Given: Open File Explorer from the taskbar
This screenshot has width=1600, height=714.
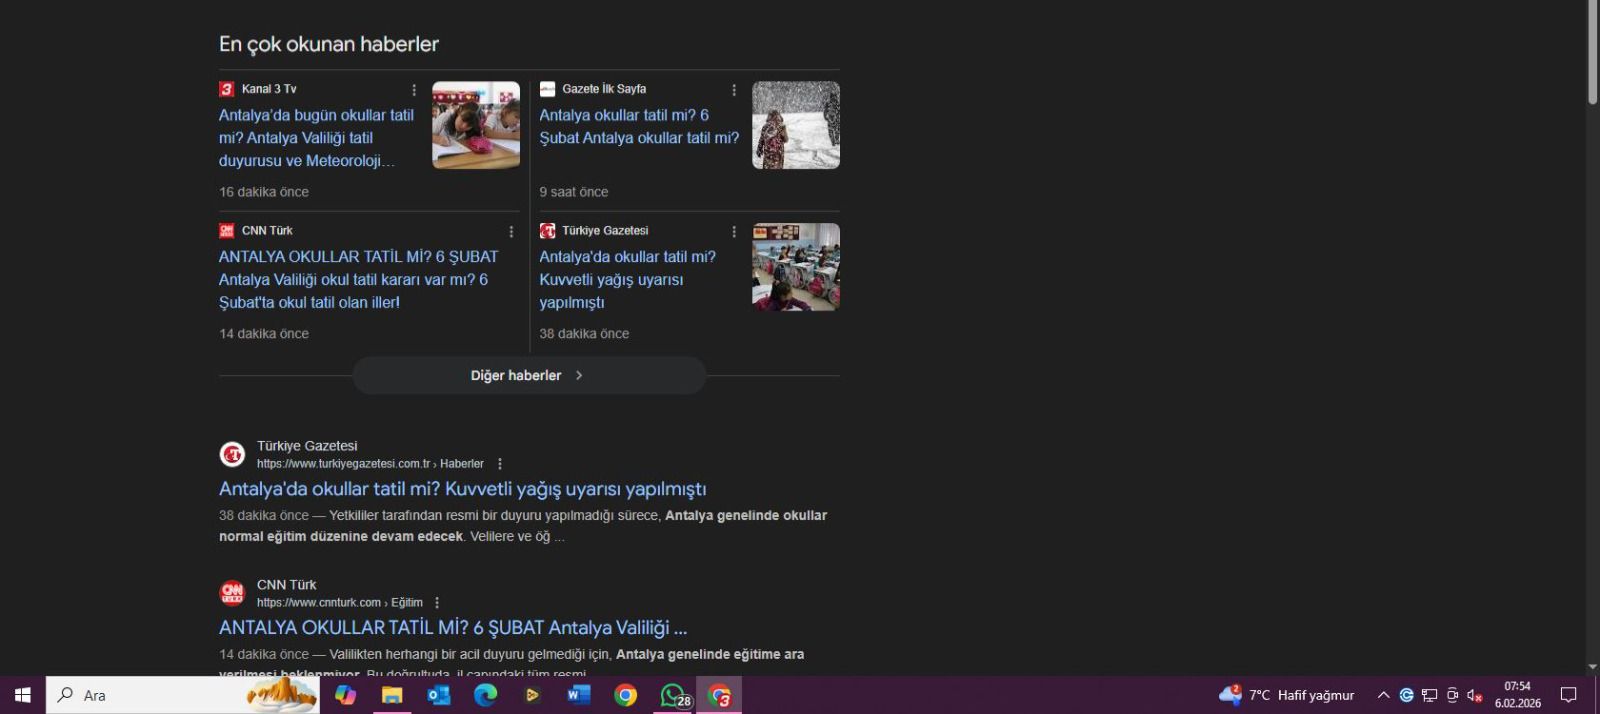Looking at the screenshot, I should click(392, 695).
